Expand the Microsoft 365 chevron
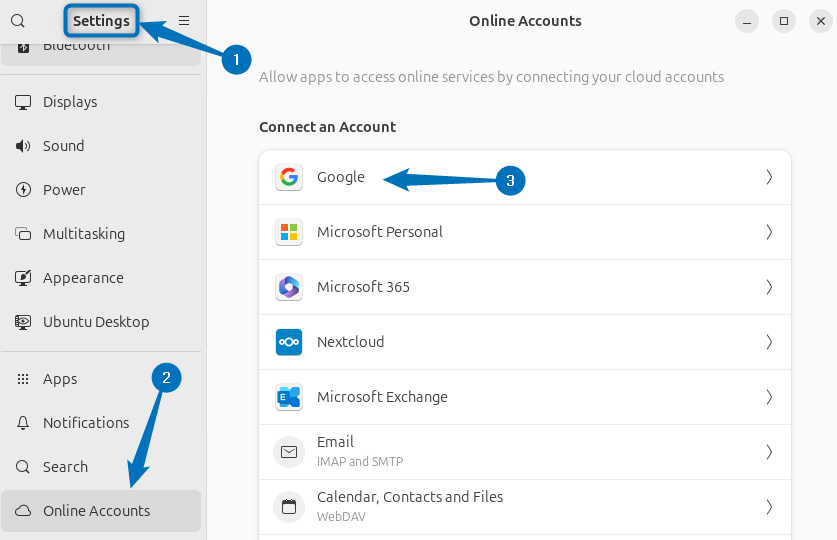837x540 pixels. point(769,287)
